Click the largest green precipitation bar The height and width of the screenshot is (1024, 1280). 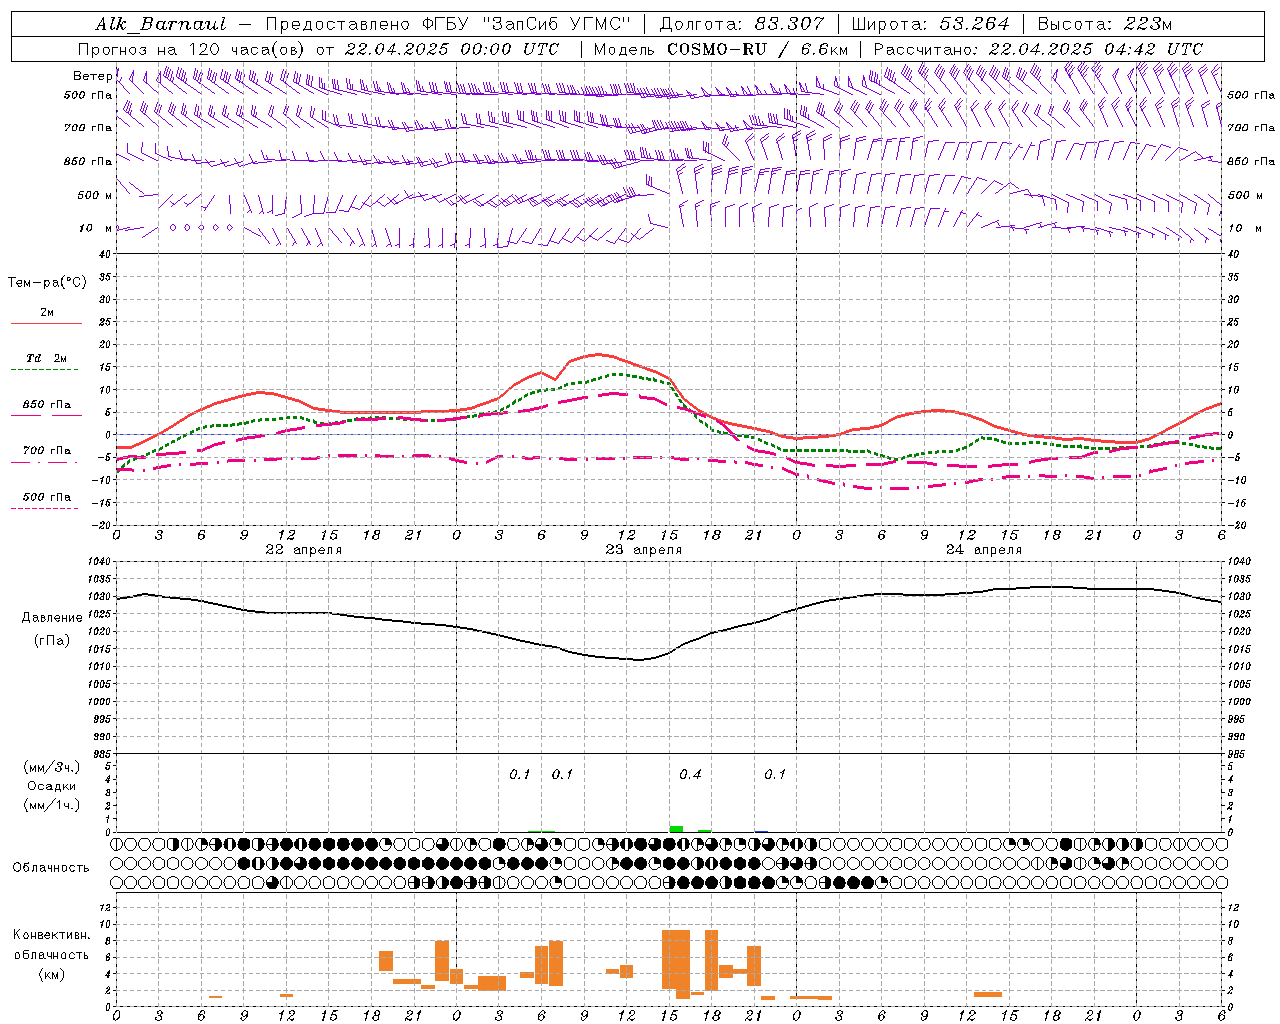click(x=676, y=829)
